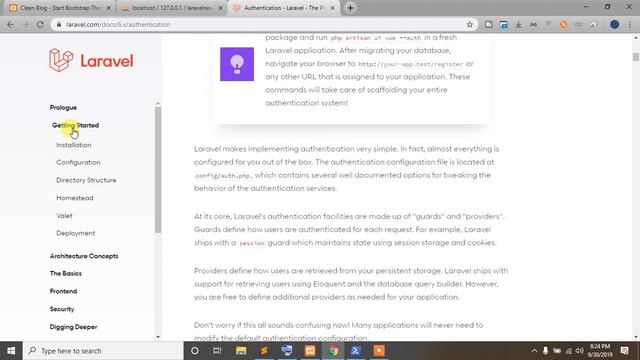Open the Homestead docs link
The image size is (640, 360).
pos(75,198)
